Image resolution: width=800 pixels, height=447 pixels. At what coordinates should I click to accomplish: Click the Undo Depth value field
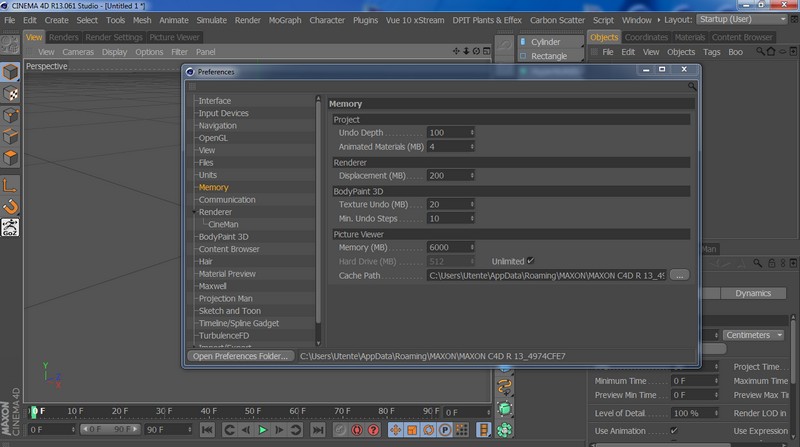point(447,133)
